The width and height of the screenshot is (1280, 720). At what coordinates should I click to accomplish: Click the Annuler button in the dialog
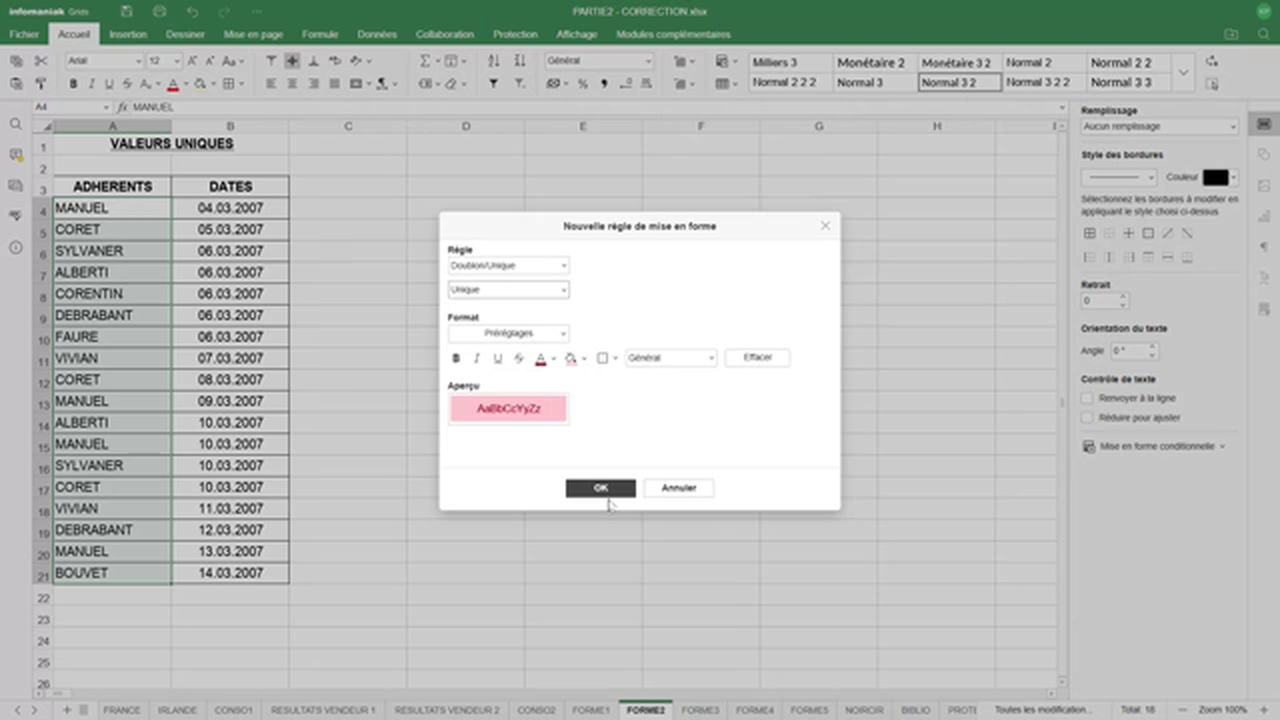(x=679, y=488)
